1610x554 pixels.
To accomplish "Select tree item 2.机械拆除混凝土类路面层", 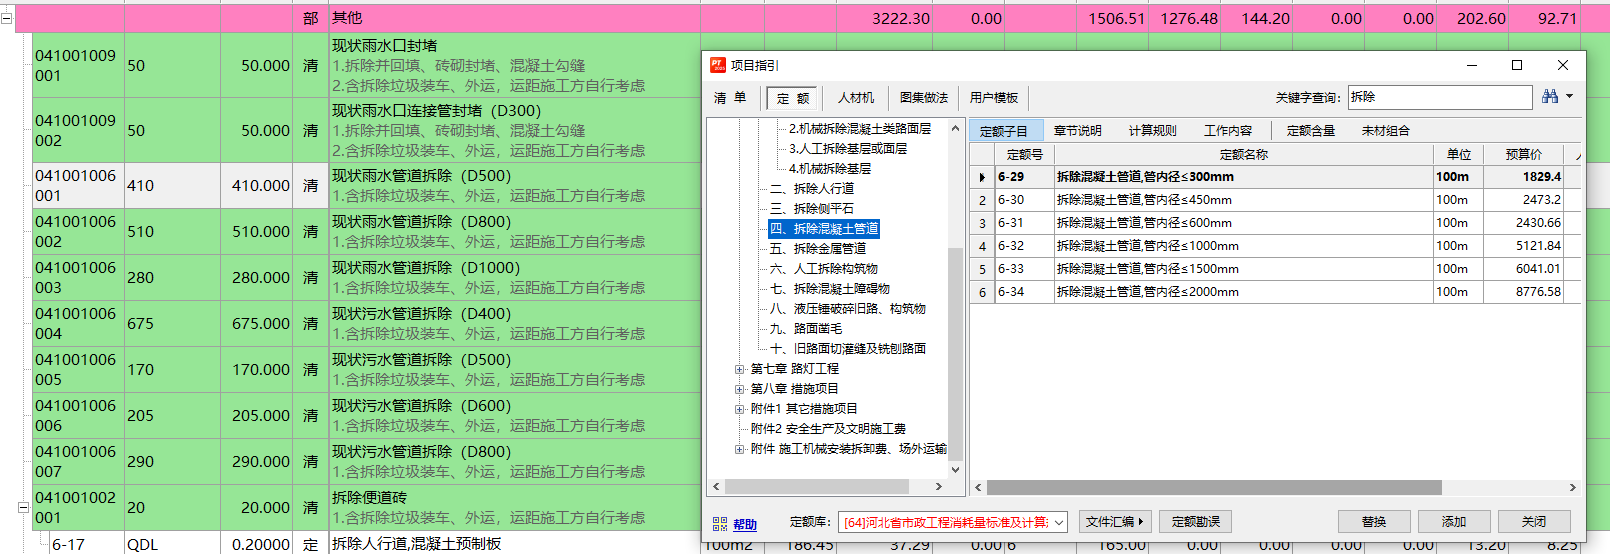I will point(860,129).
